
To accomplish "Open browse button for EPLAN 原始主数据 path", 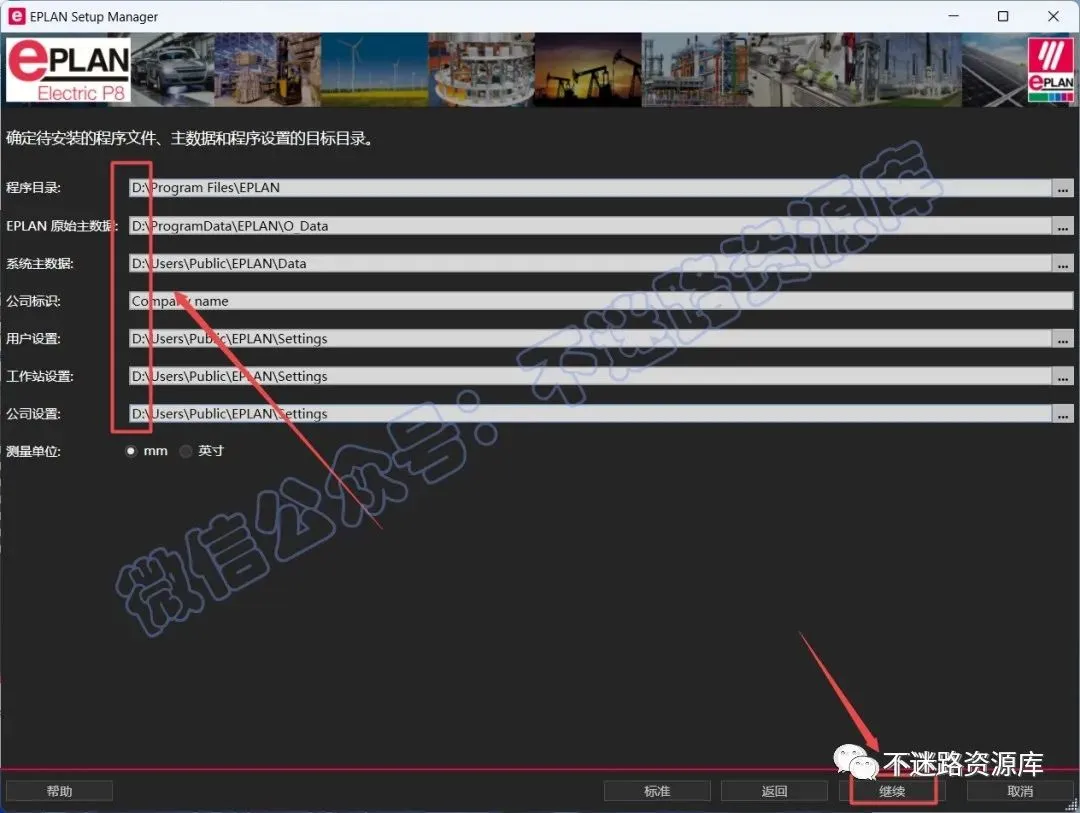I will [1063, 226].
